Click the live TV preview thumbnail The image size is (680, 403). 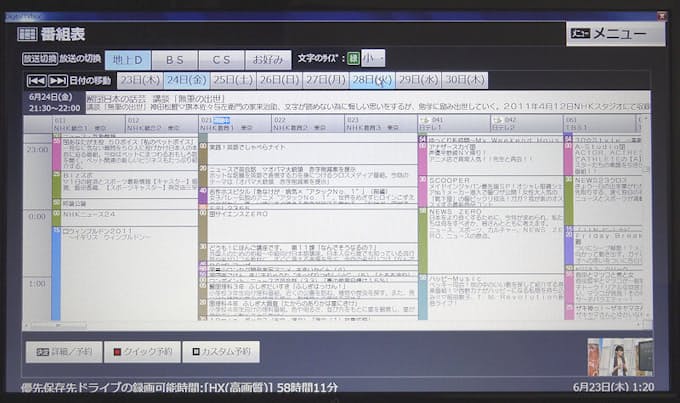point(620,357)
